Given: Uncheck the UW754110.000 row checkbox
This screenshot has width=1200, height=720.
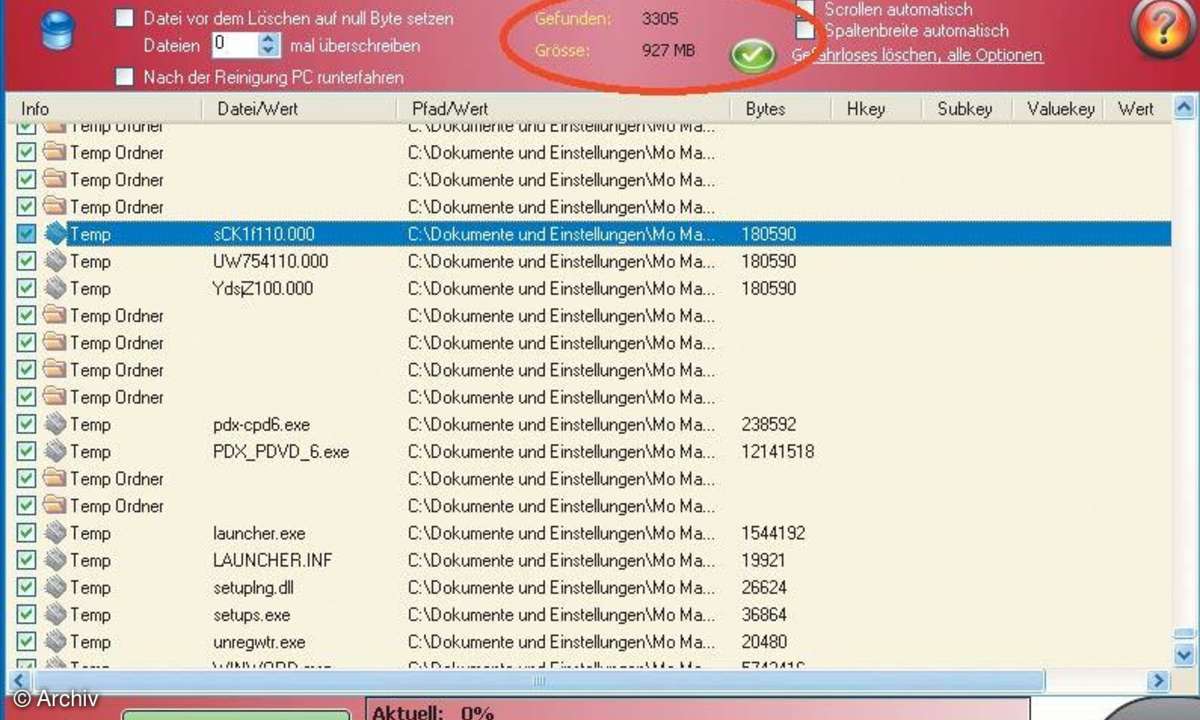Looking at the screenshot, I should 26,261.
